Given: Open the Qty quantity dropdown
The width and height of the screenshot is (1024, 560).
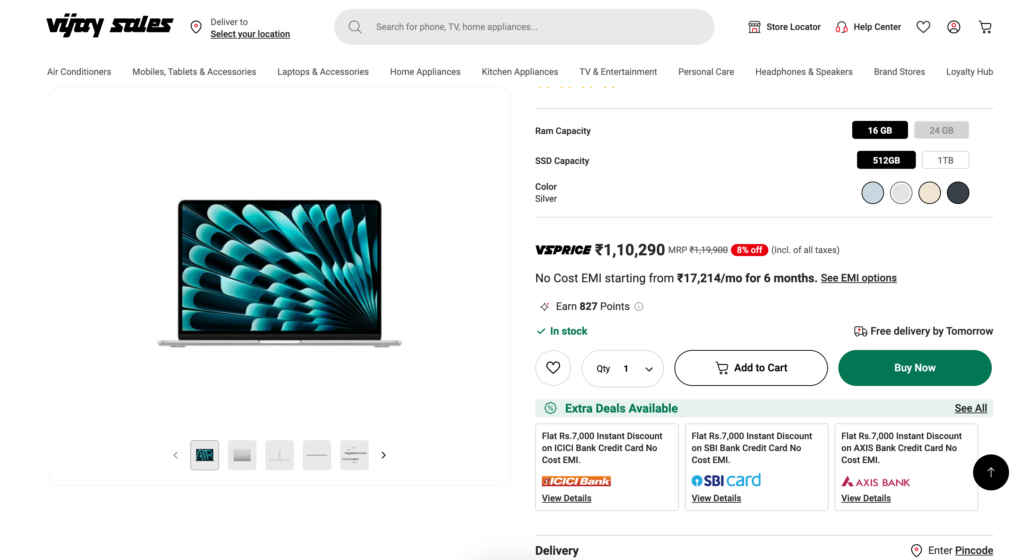Looking at the screenshot, I should click(x=623, y=368).
